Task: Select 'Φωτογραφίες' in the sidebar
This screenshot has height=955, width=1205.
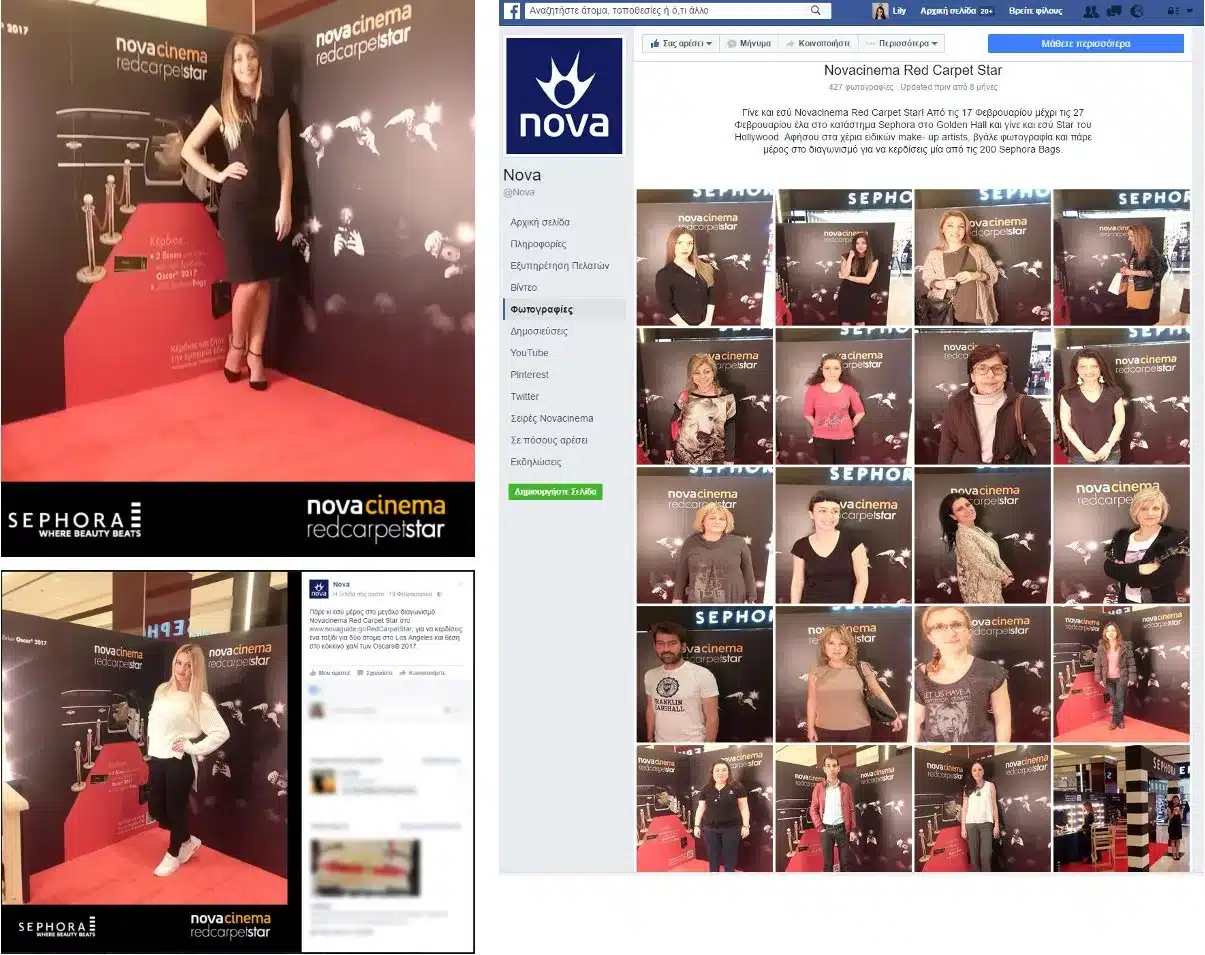Action: click(565, 309)
